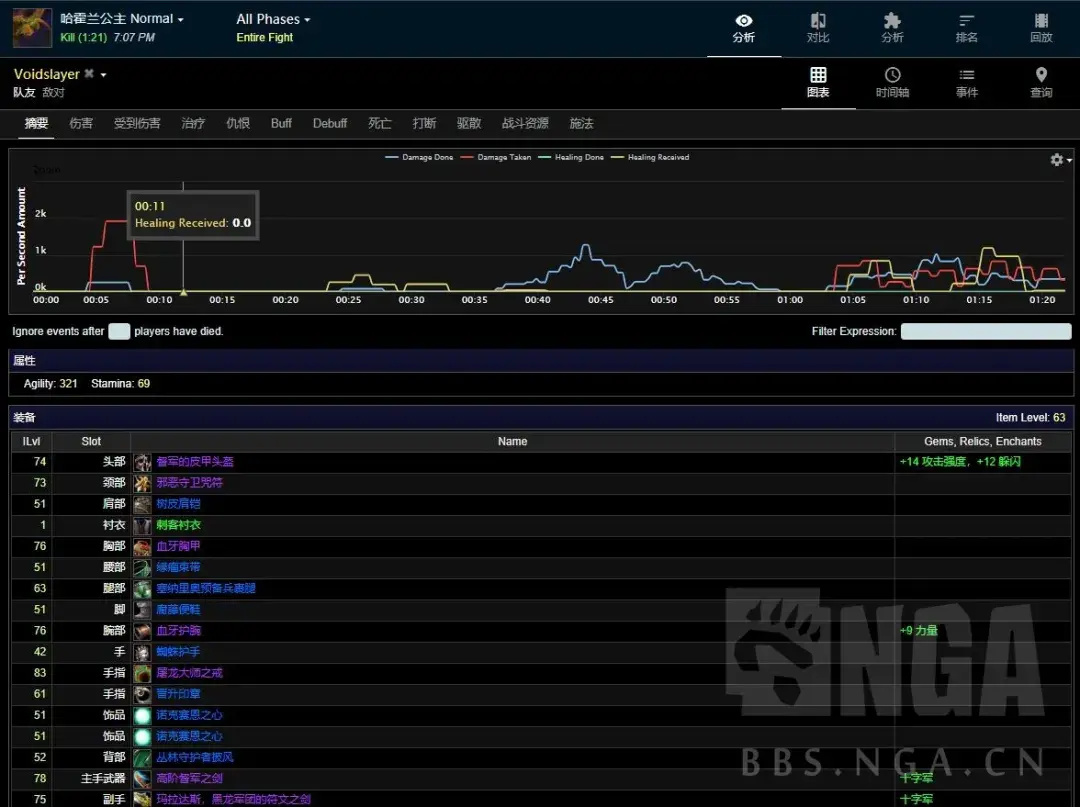Switch to the 受到伤害 tab
Screen dimensions: 1080x807
pyautogui.click(x=137, y=124)
